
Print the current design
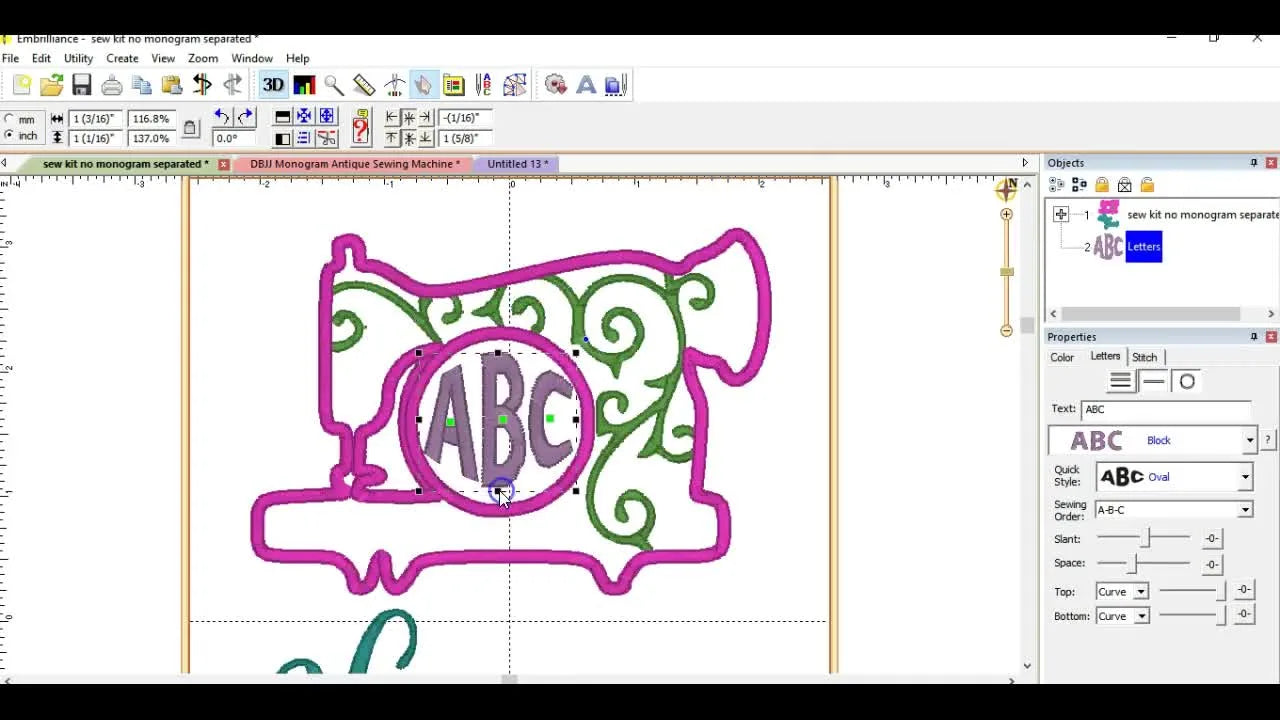pos(112,85)
